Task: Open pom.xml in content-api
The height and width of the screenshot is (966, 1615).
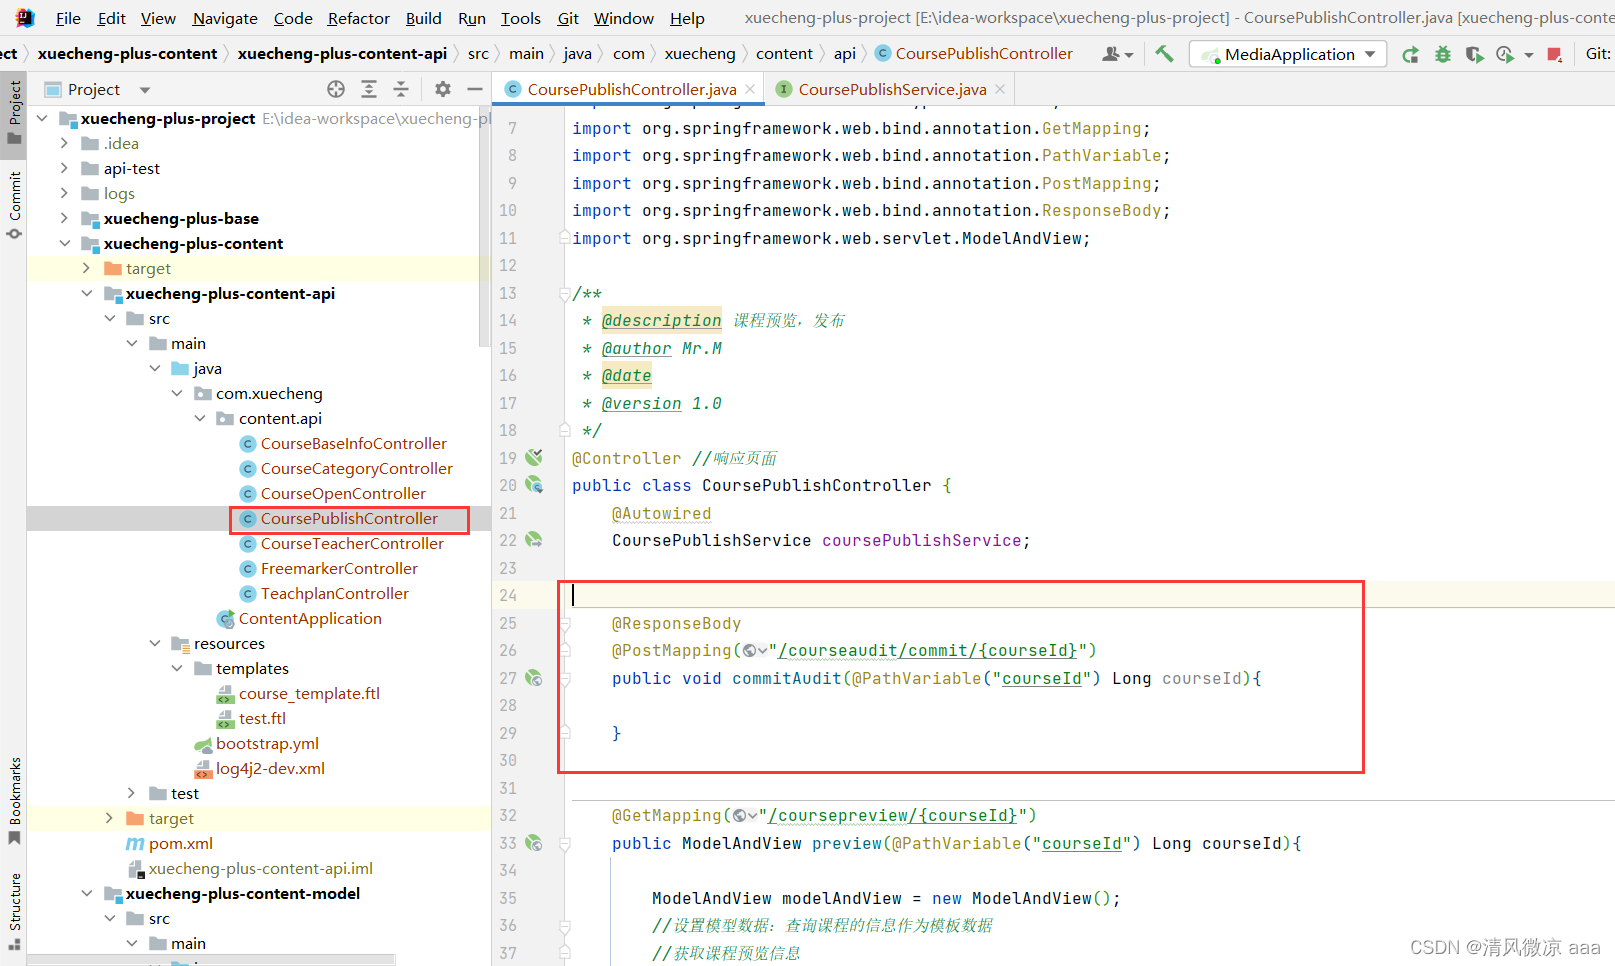Action: (180, 843)
